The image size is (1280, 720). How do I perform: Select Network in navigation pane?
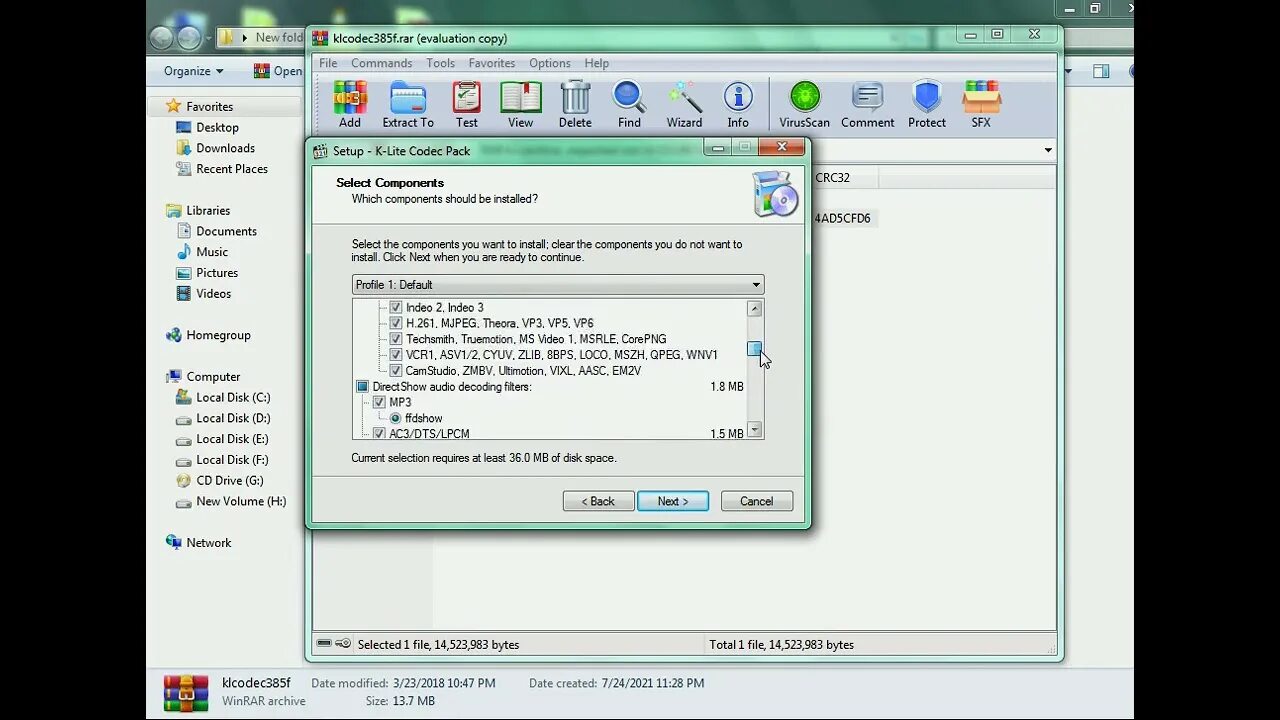[208, 543]
